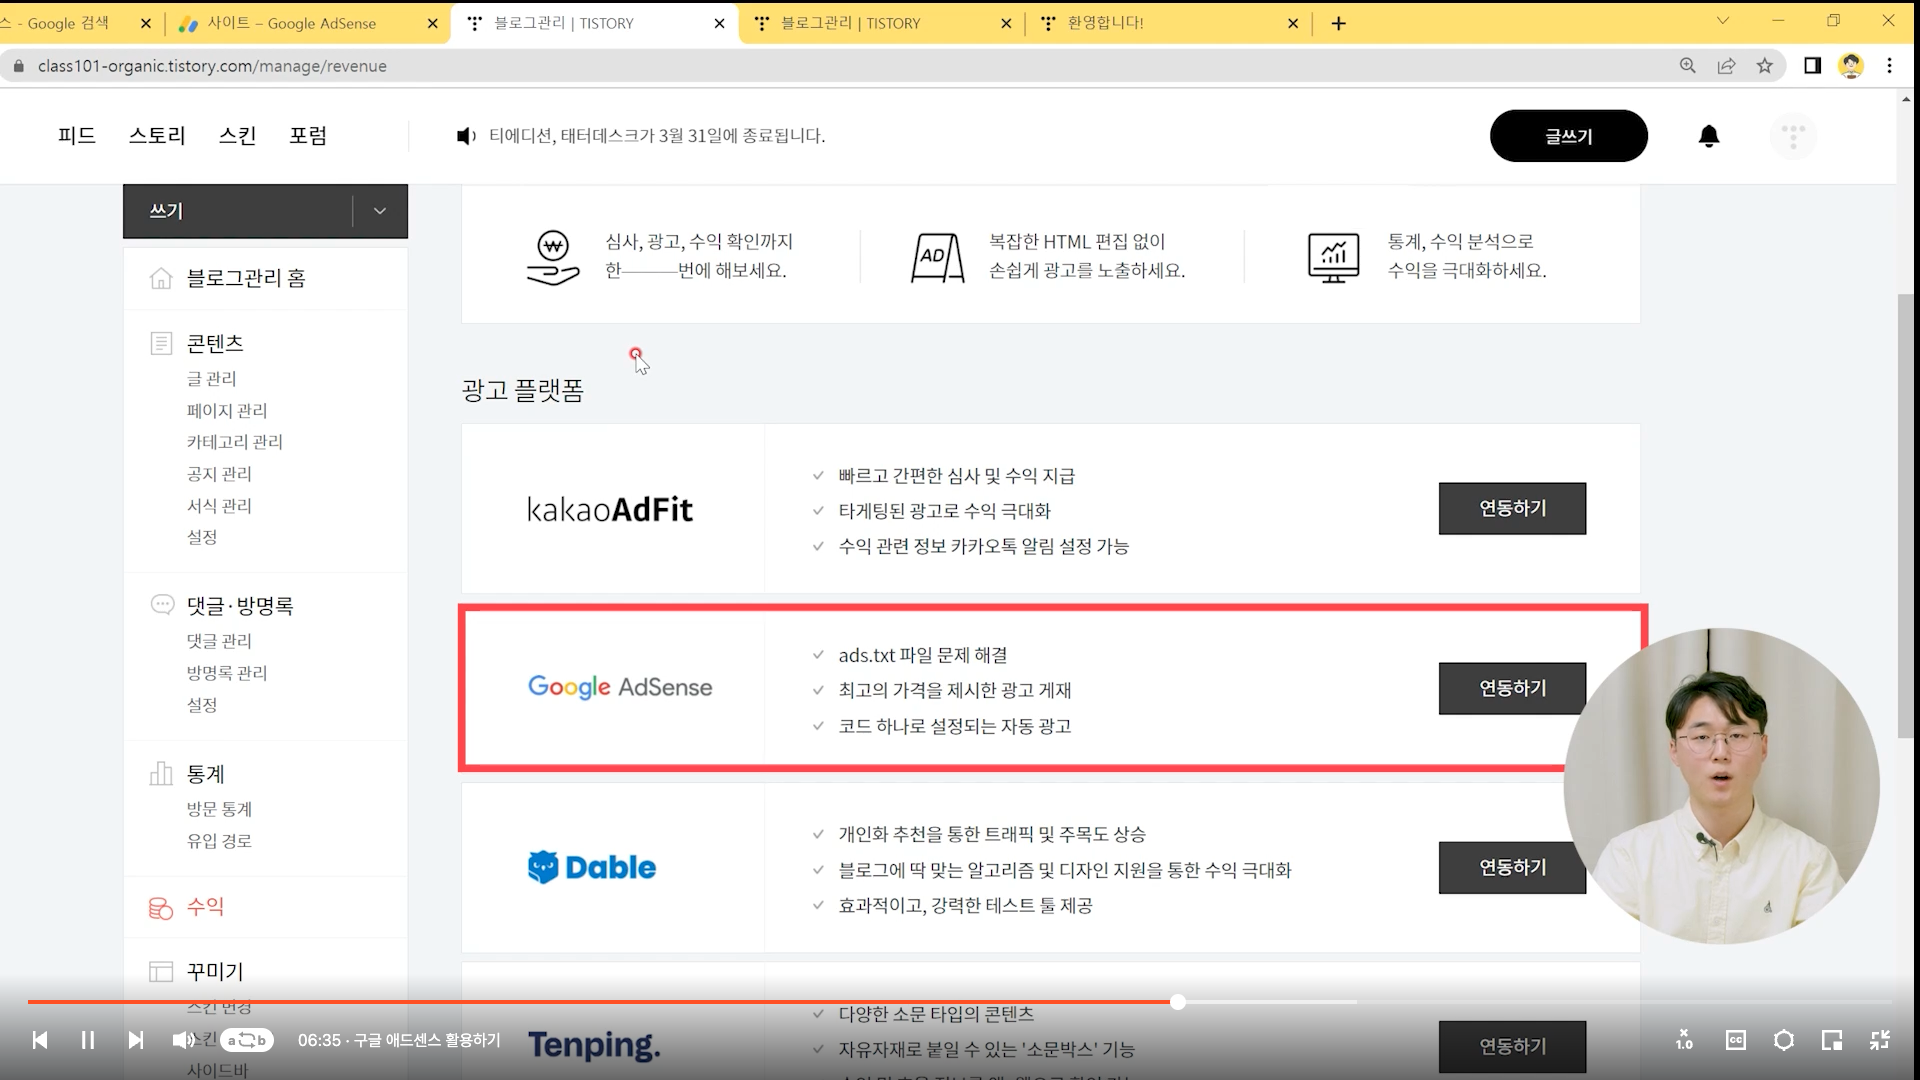Image resolution: width=1920 pixels, height=1080 pixels.
Task: Bookmark this page with the star icon
Action: [1765, 66]
